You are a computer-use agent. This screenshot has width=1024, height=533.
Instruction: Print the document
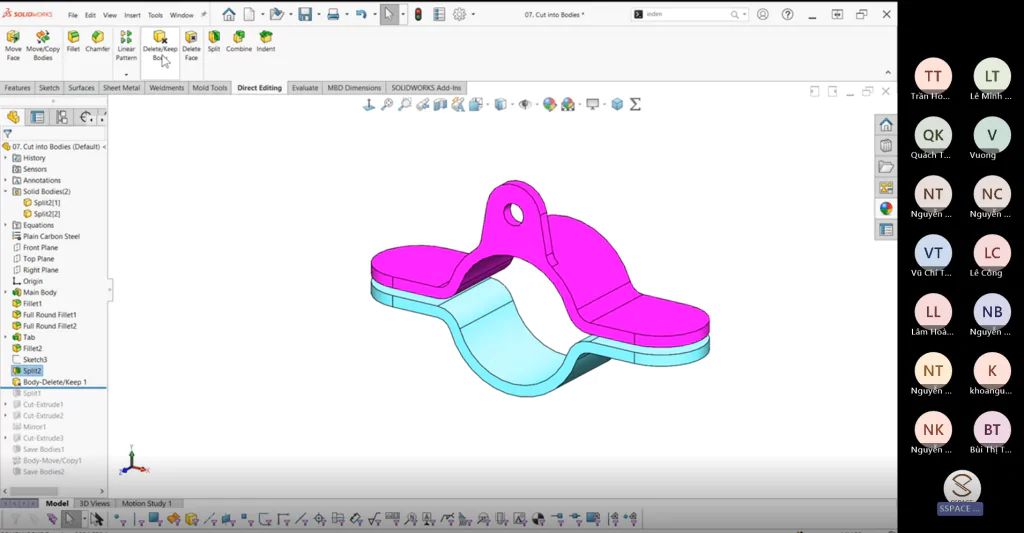[x=333, y=14]
